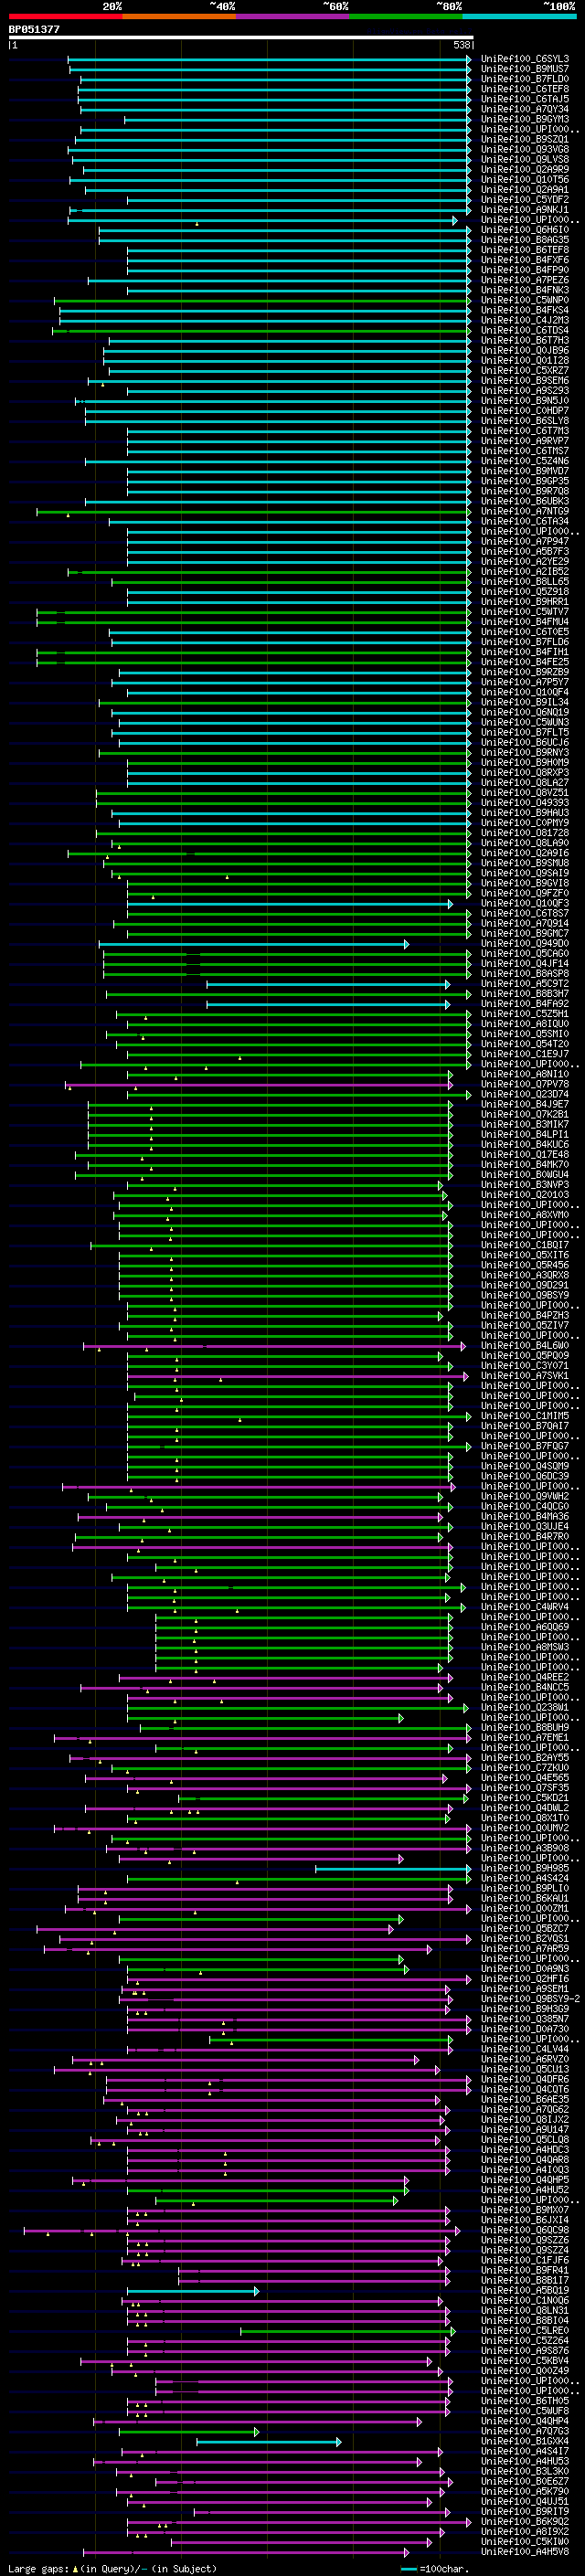The width and height of the screenshot is (585, 2576).
Task: Select the UniRef100_A8IQU0 label
Action: pos(524,1024)
